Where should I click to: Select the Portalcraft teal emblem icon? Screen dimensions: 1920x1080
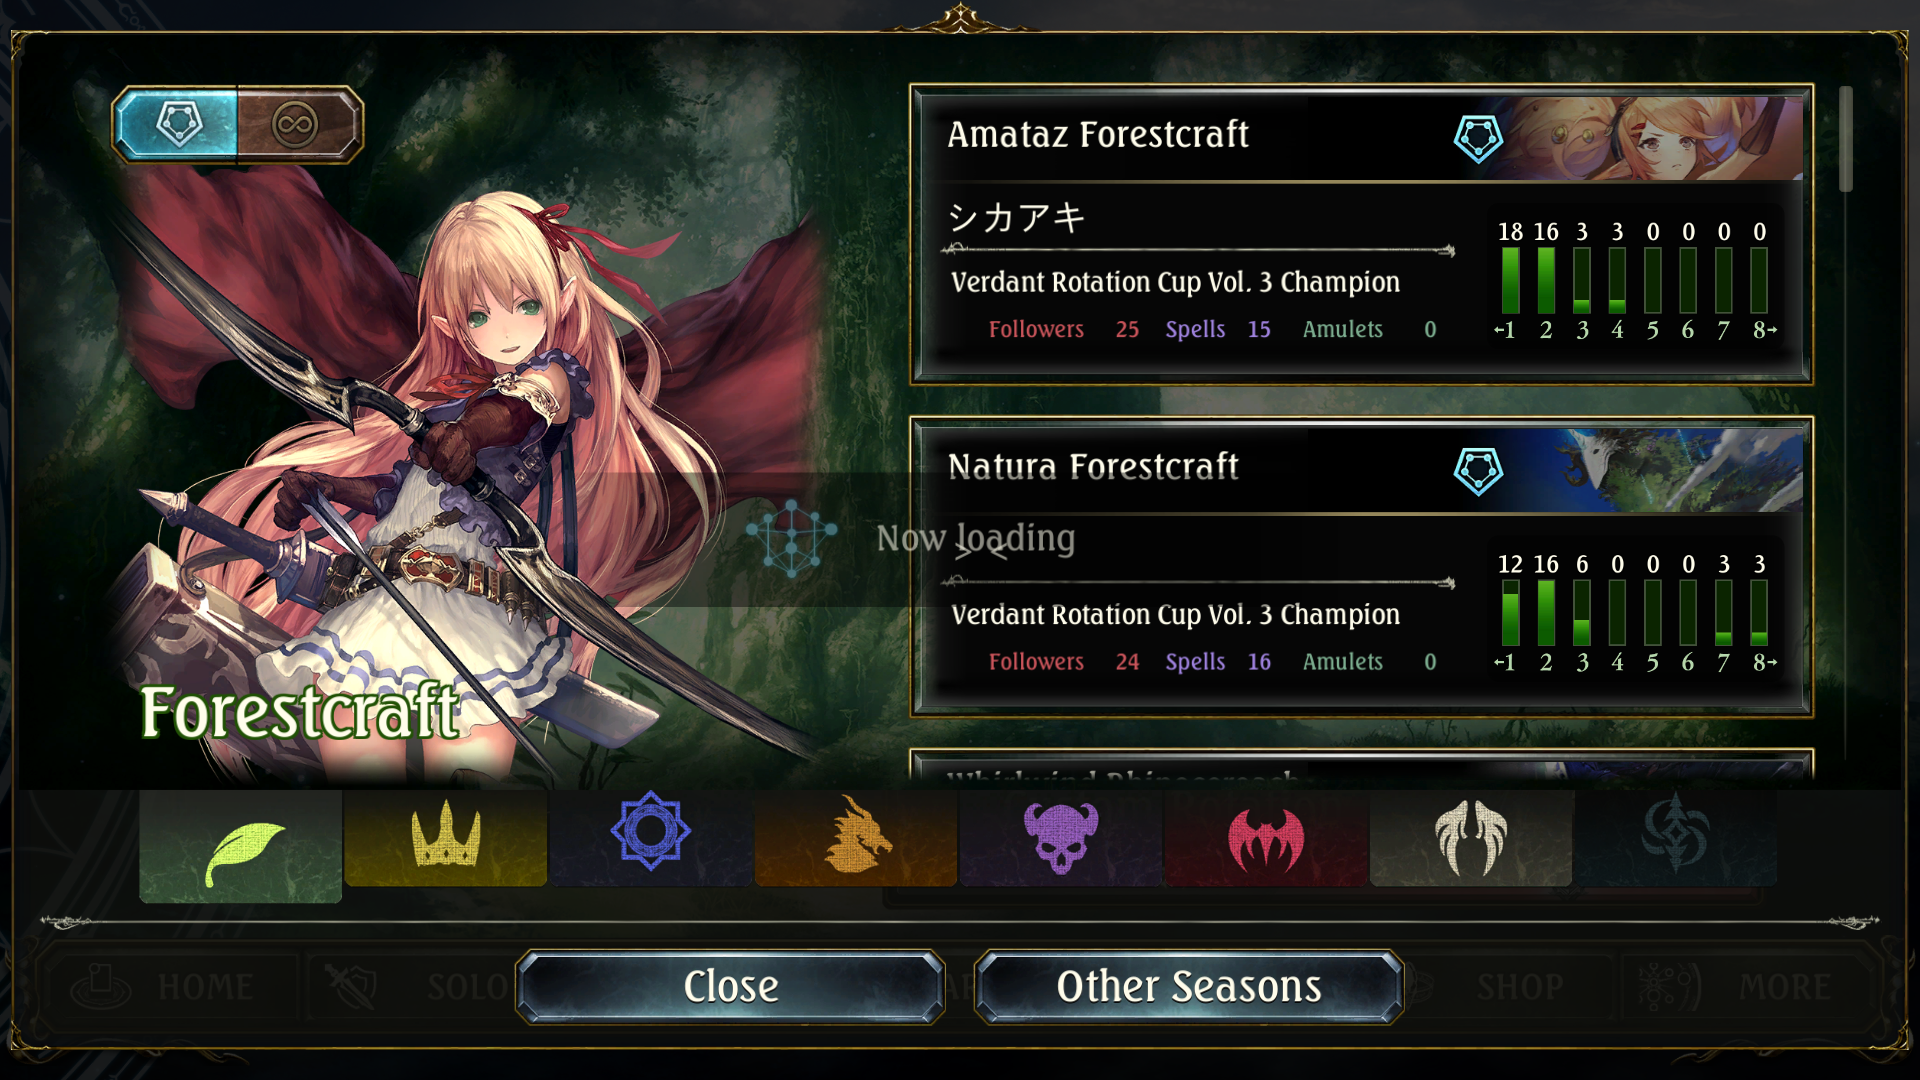1676,838
